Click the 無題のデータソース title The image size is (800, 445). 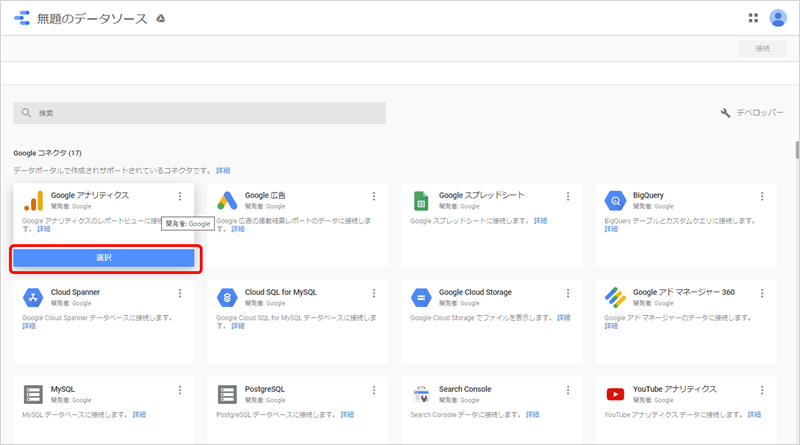click(92, 19)
